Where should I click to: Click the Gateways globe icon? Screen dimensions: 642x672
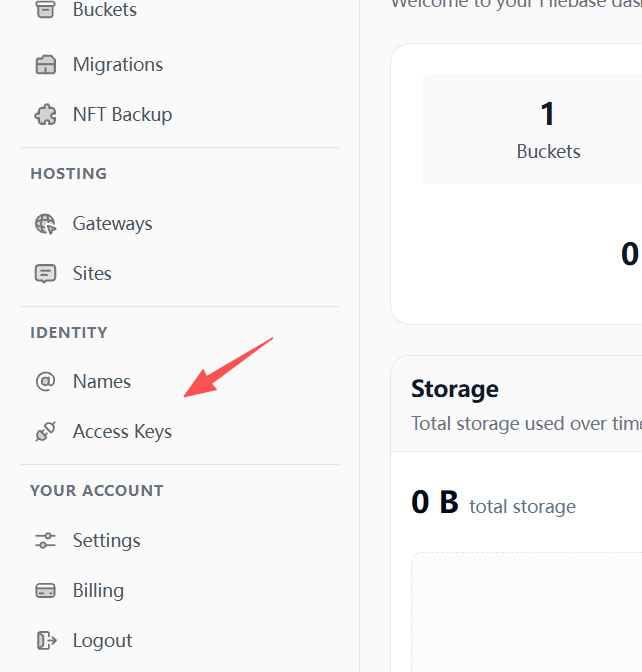pos(45,224)
